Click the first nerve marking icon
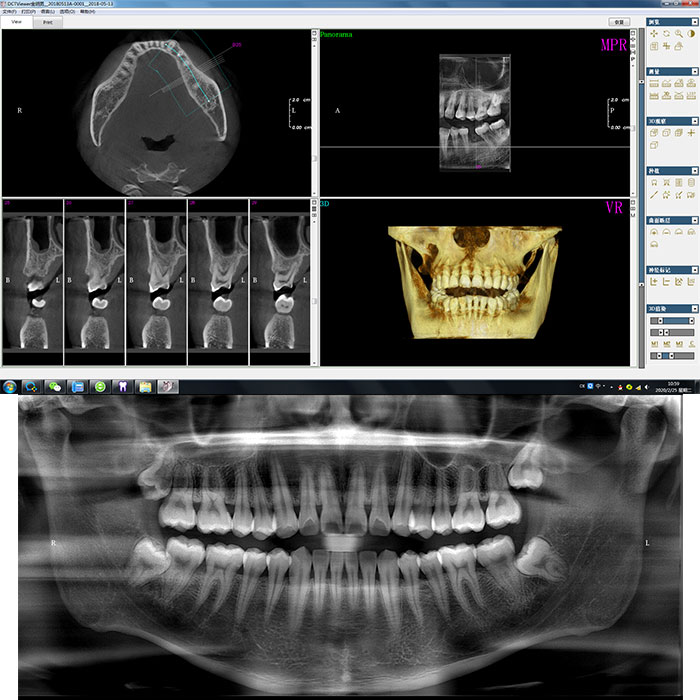This screenshot has width=700, height=700. click(x=653, y=282)
